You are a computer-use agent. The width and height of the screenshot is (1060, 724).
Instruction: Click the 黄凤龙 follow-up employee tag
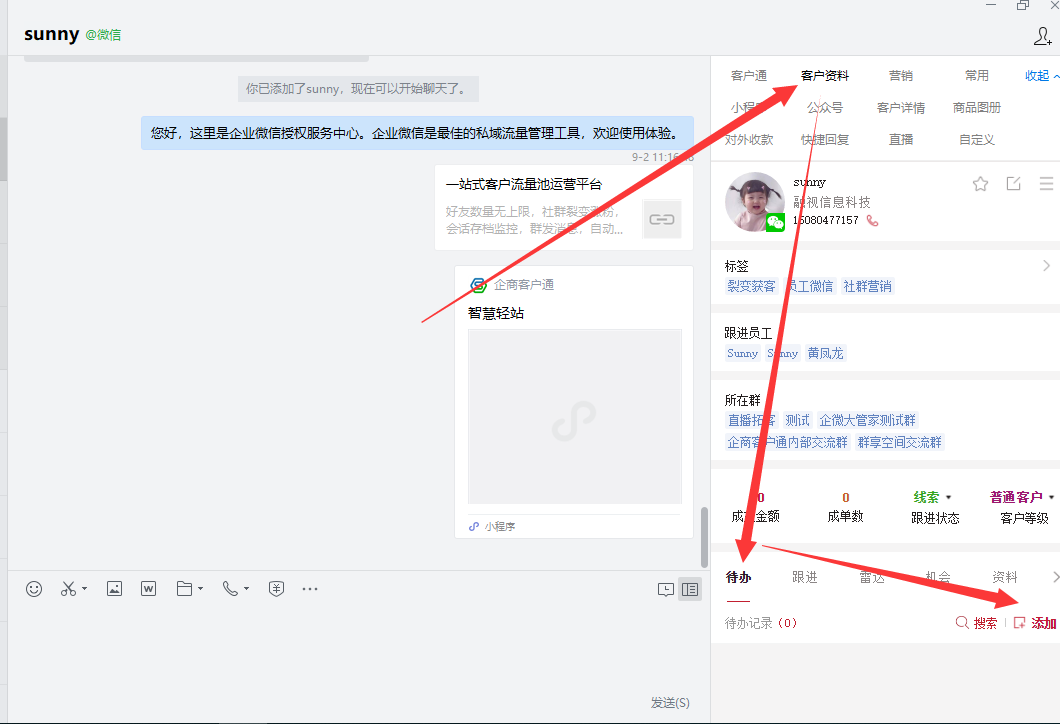pyautogui.click(x=825, y=353)
